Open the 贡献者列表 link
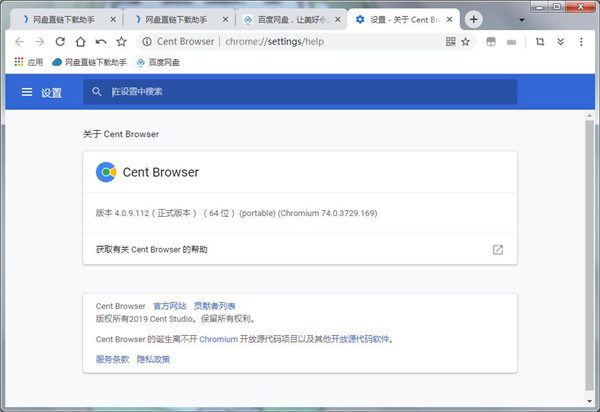The height and width of the screenshot is (412, 600). coord(214,306)
